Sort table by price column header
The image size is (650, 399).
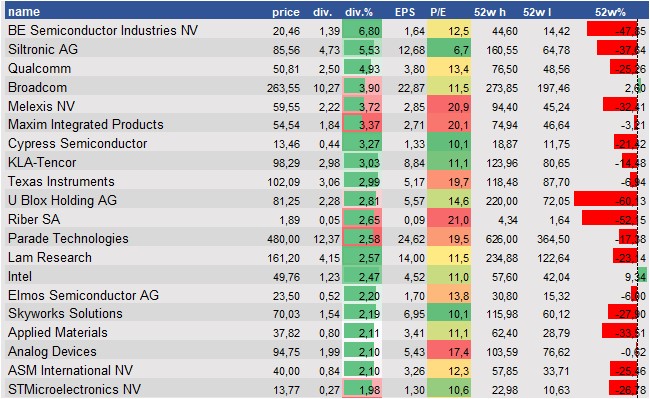click(286, 12)
